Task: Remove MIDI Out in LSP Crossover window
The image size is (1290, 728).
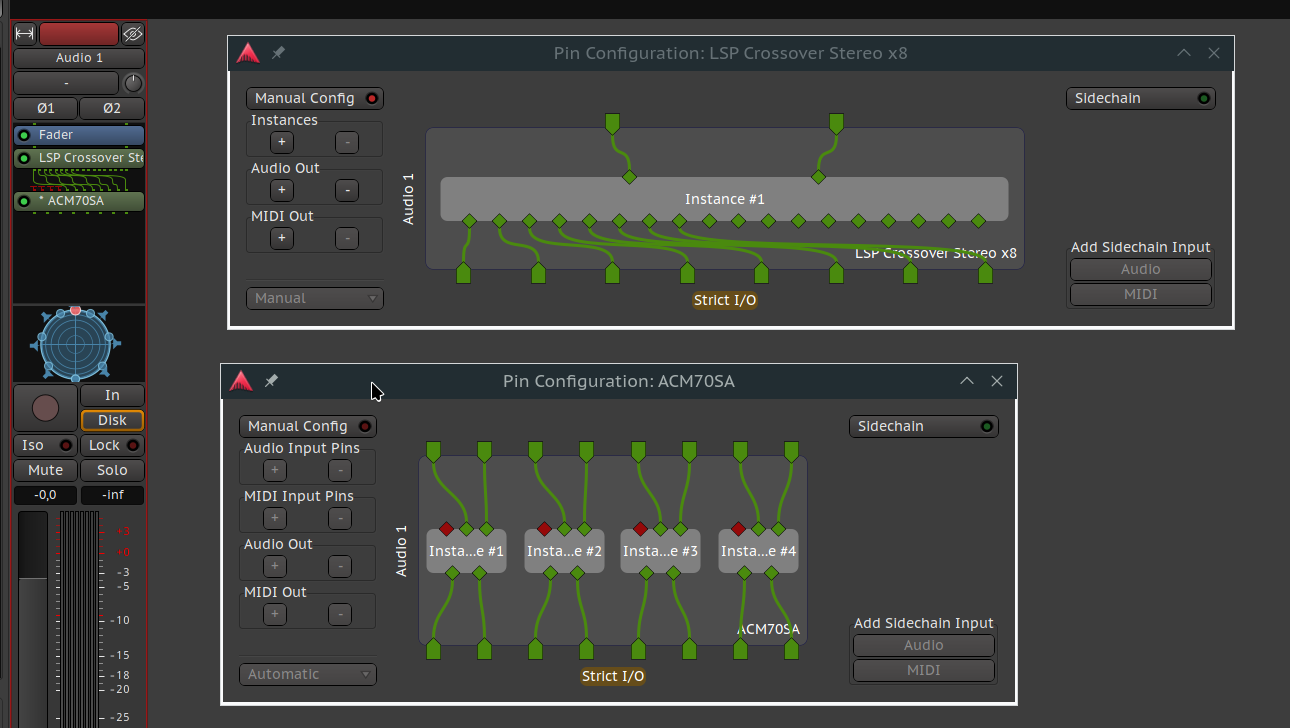Action: click(346, 238)
